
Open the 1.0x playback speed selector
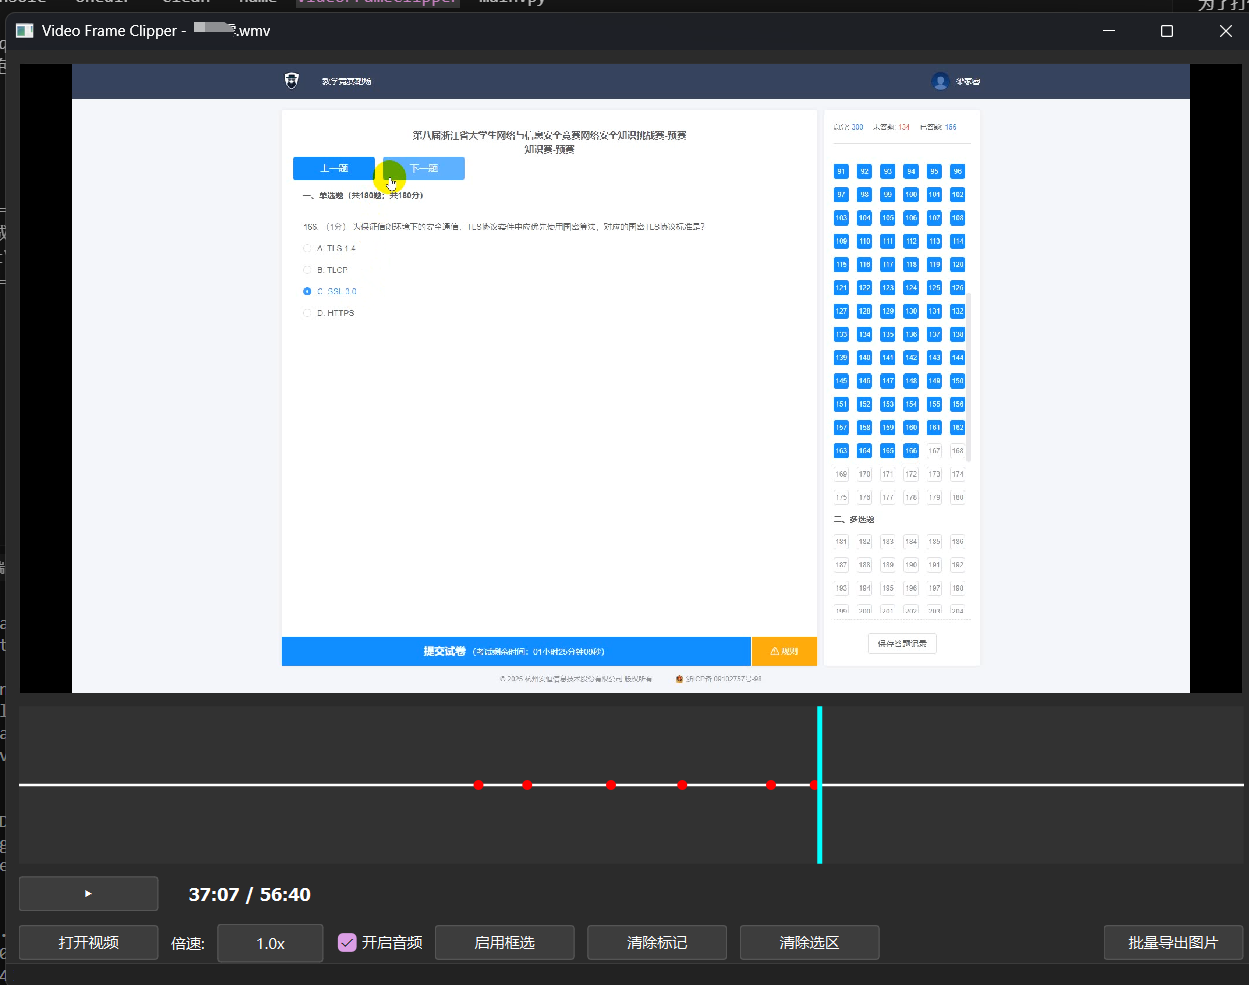tap(270, 943)
